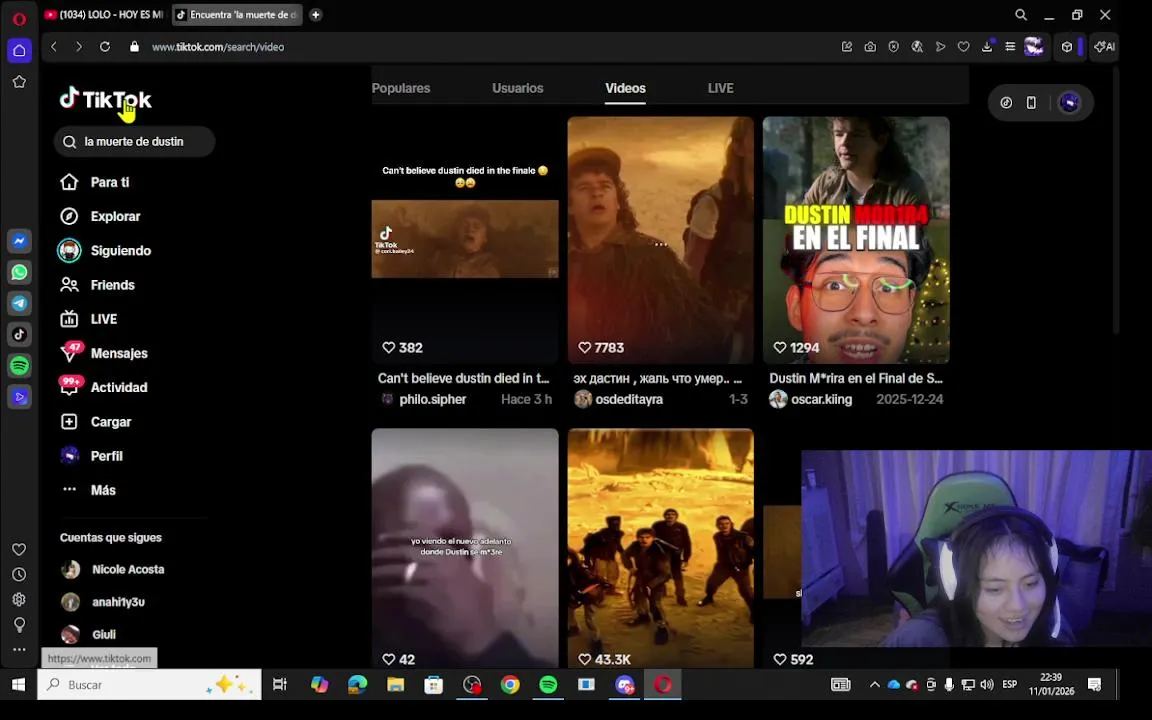1152x720 pixels.
Task: Open the TikTok panel in Opera sidebar
Action: coord(19,334)
